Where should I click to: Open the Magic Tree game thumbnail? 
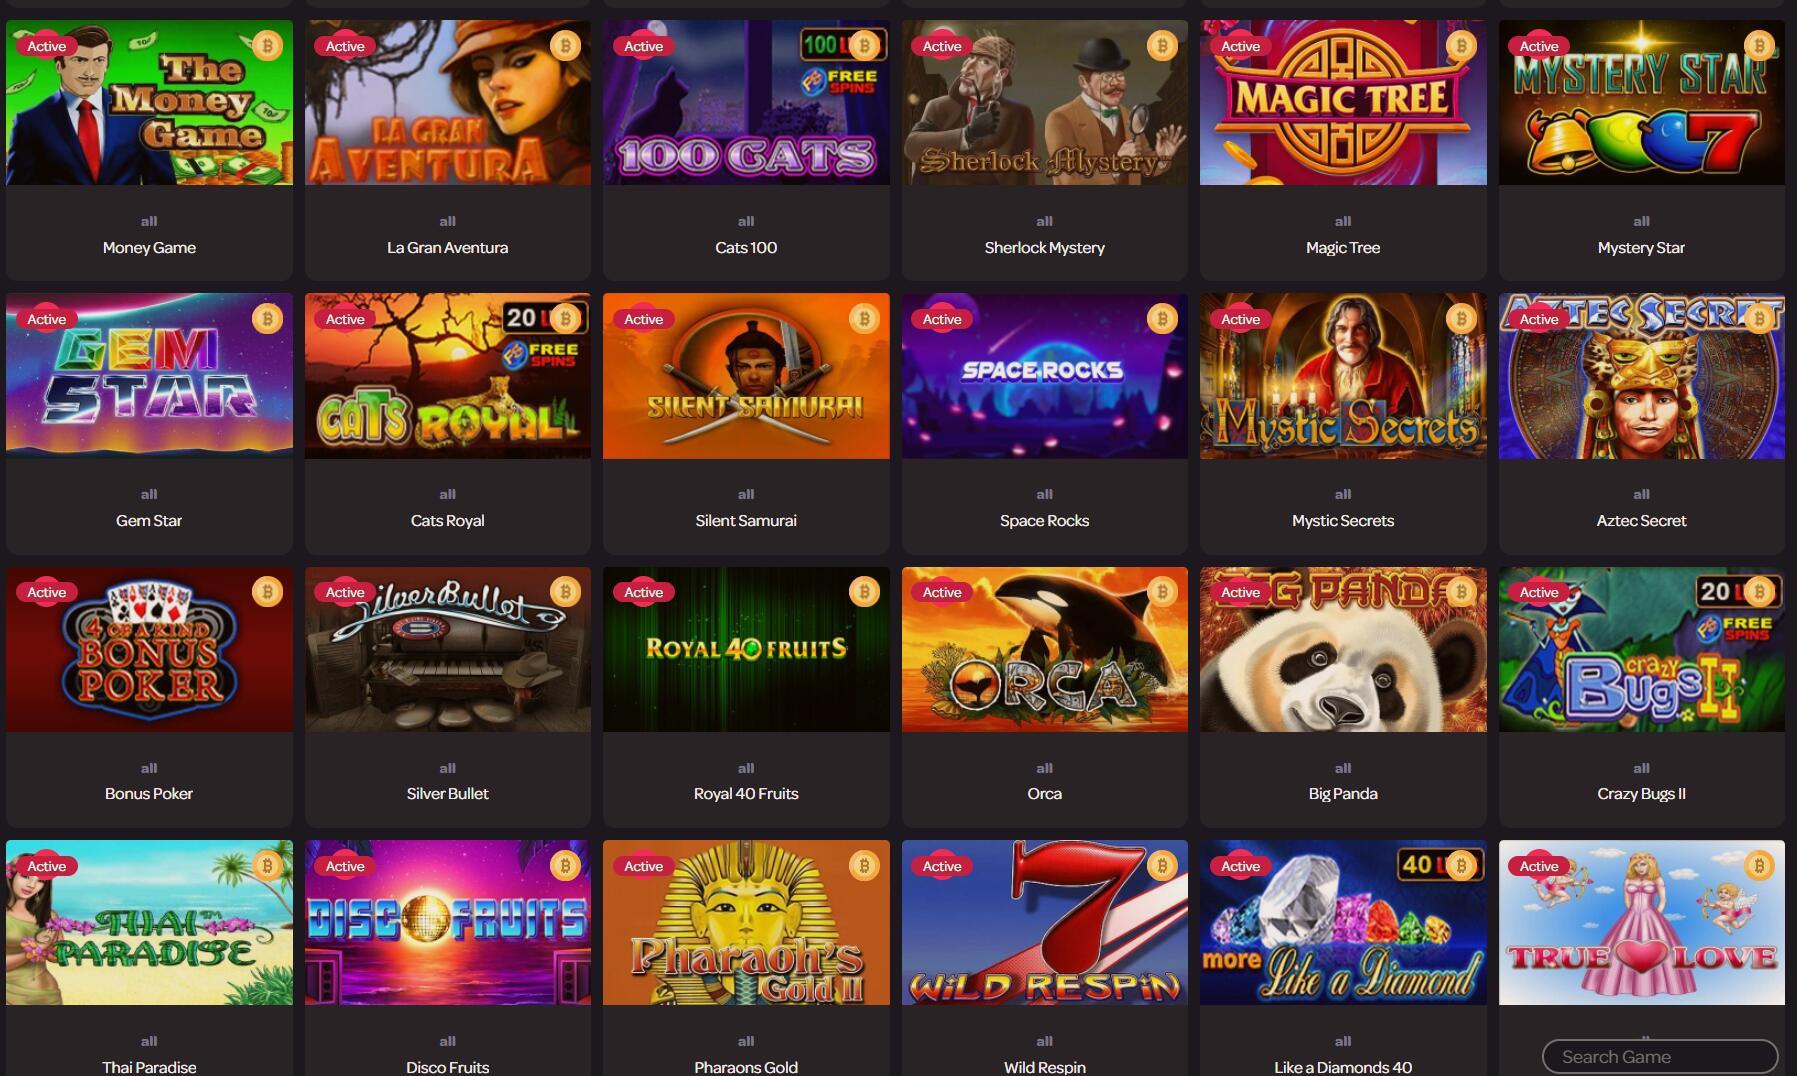[1343, 102]
